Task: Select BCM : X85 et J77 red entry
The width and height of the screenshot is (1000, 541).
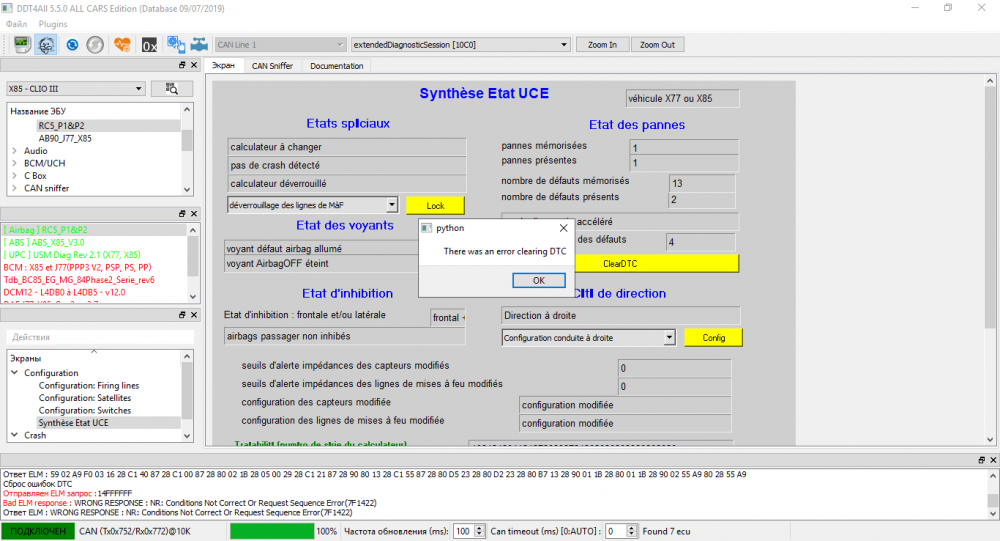Action: [77, 267]
